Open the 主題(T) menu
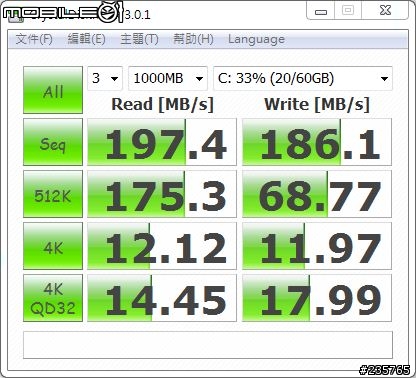 pos(139,39)
